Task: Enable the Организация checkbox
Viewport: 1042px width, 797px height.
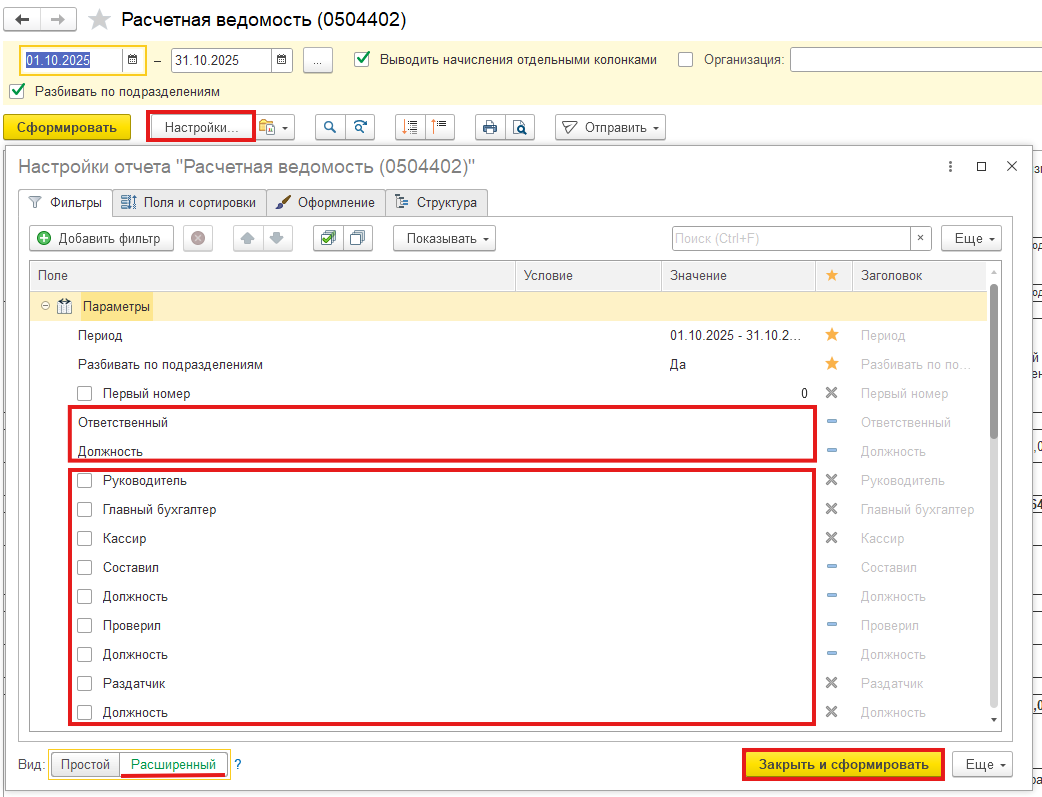Action: coord(685,60)
